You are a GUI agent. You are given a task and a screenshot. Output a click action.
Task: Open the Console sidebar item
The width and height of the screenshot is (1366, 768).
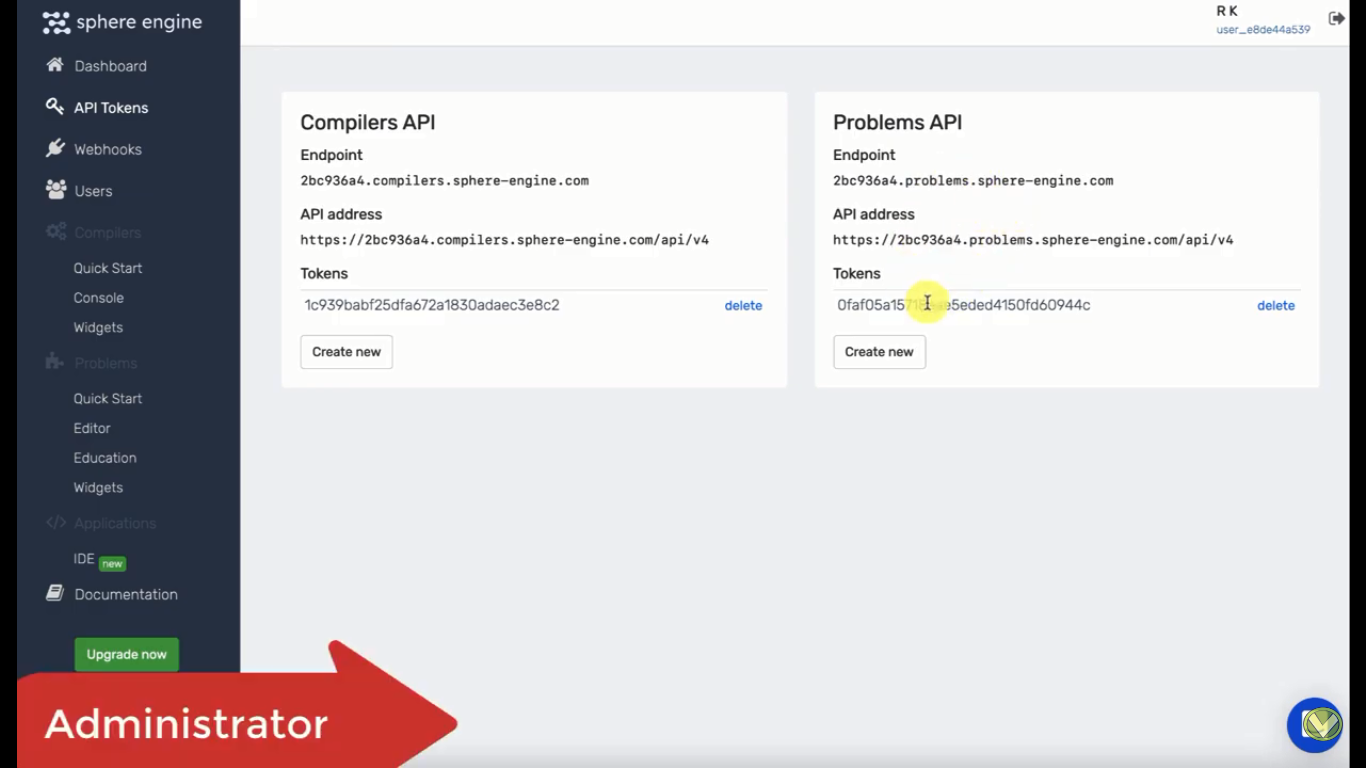tap(99, 298)
